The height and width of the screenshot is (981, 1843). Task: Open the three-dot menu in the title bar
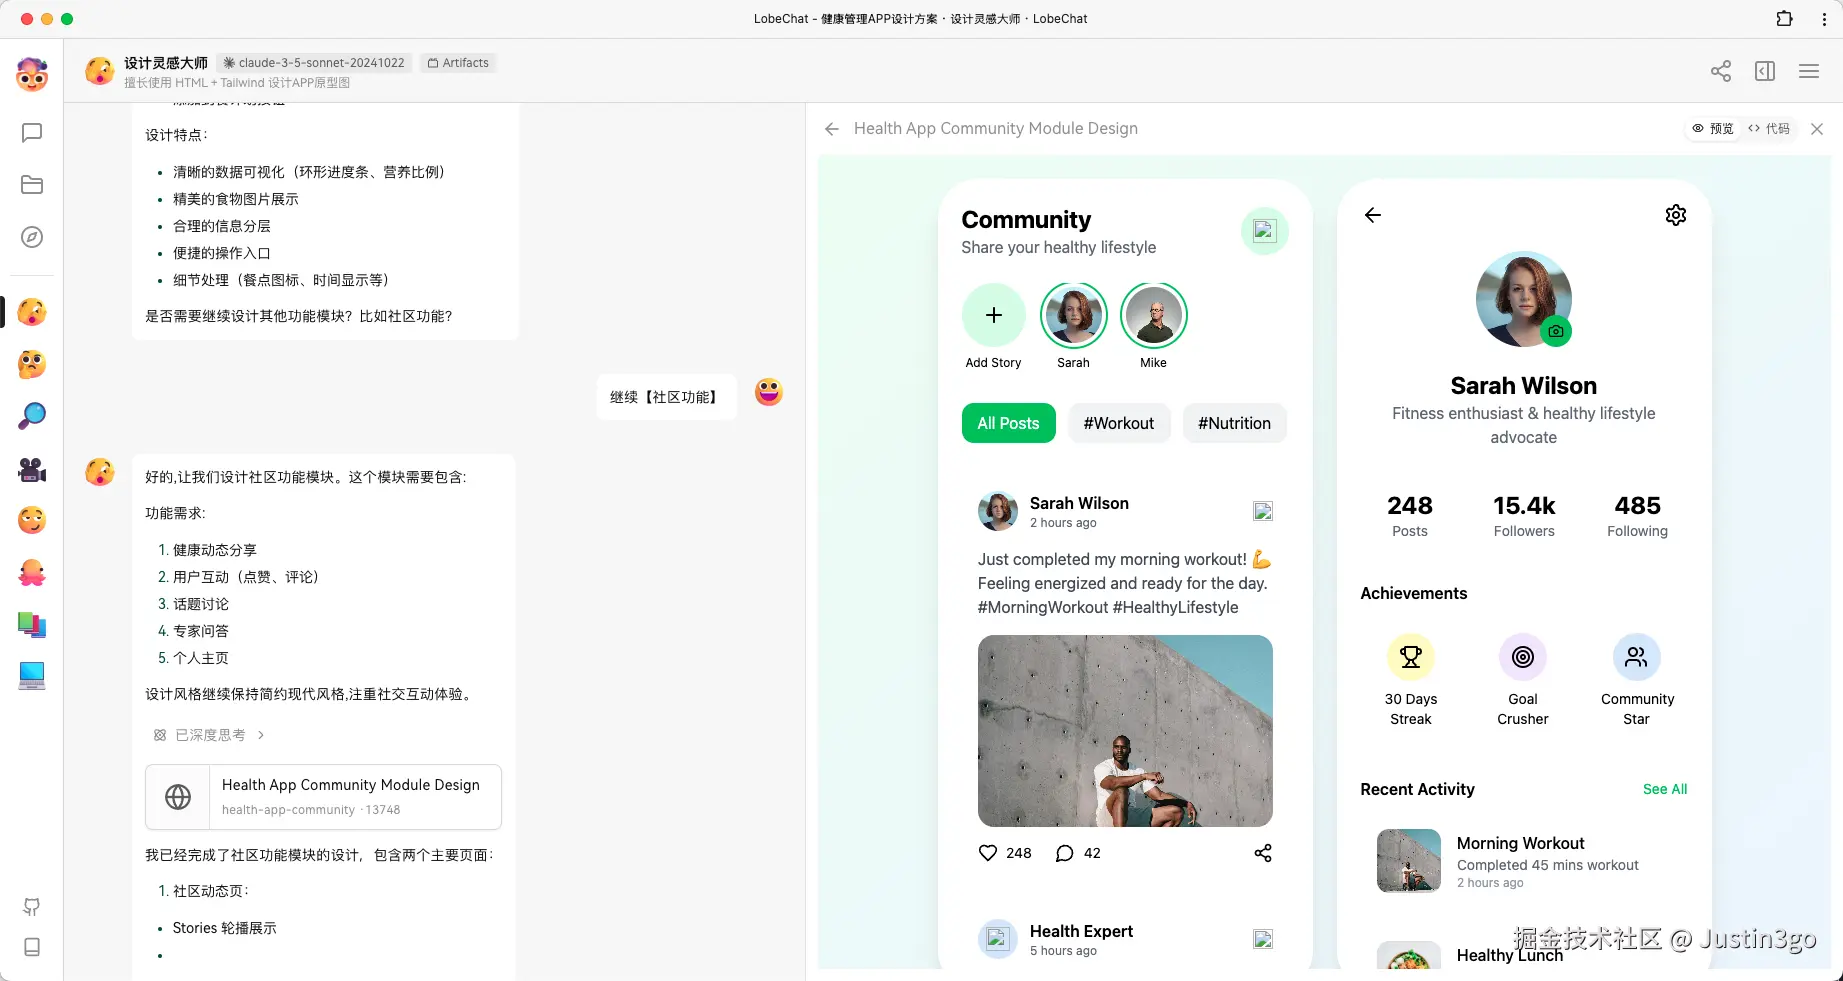tap(1824, 19)
